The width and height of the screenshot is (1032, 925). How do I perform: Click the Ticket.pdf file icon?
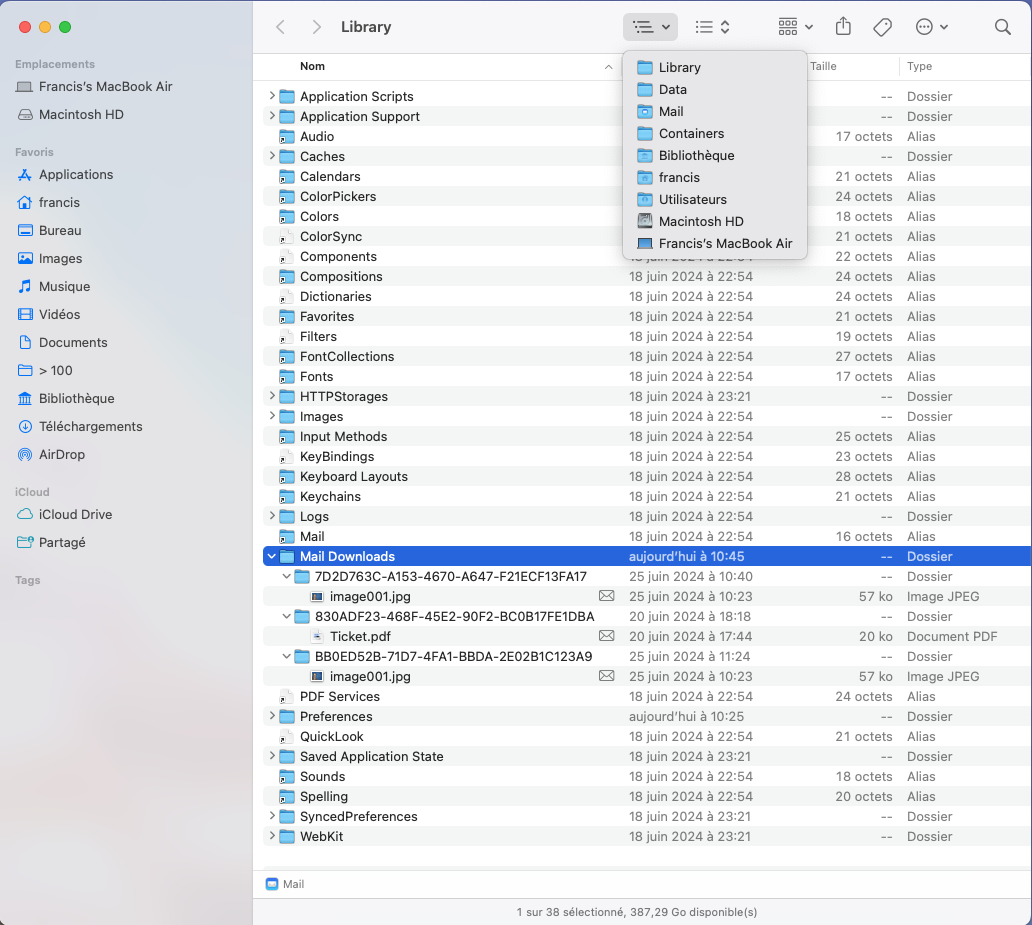(x=317, y=636)
